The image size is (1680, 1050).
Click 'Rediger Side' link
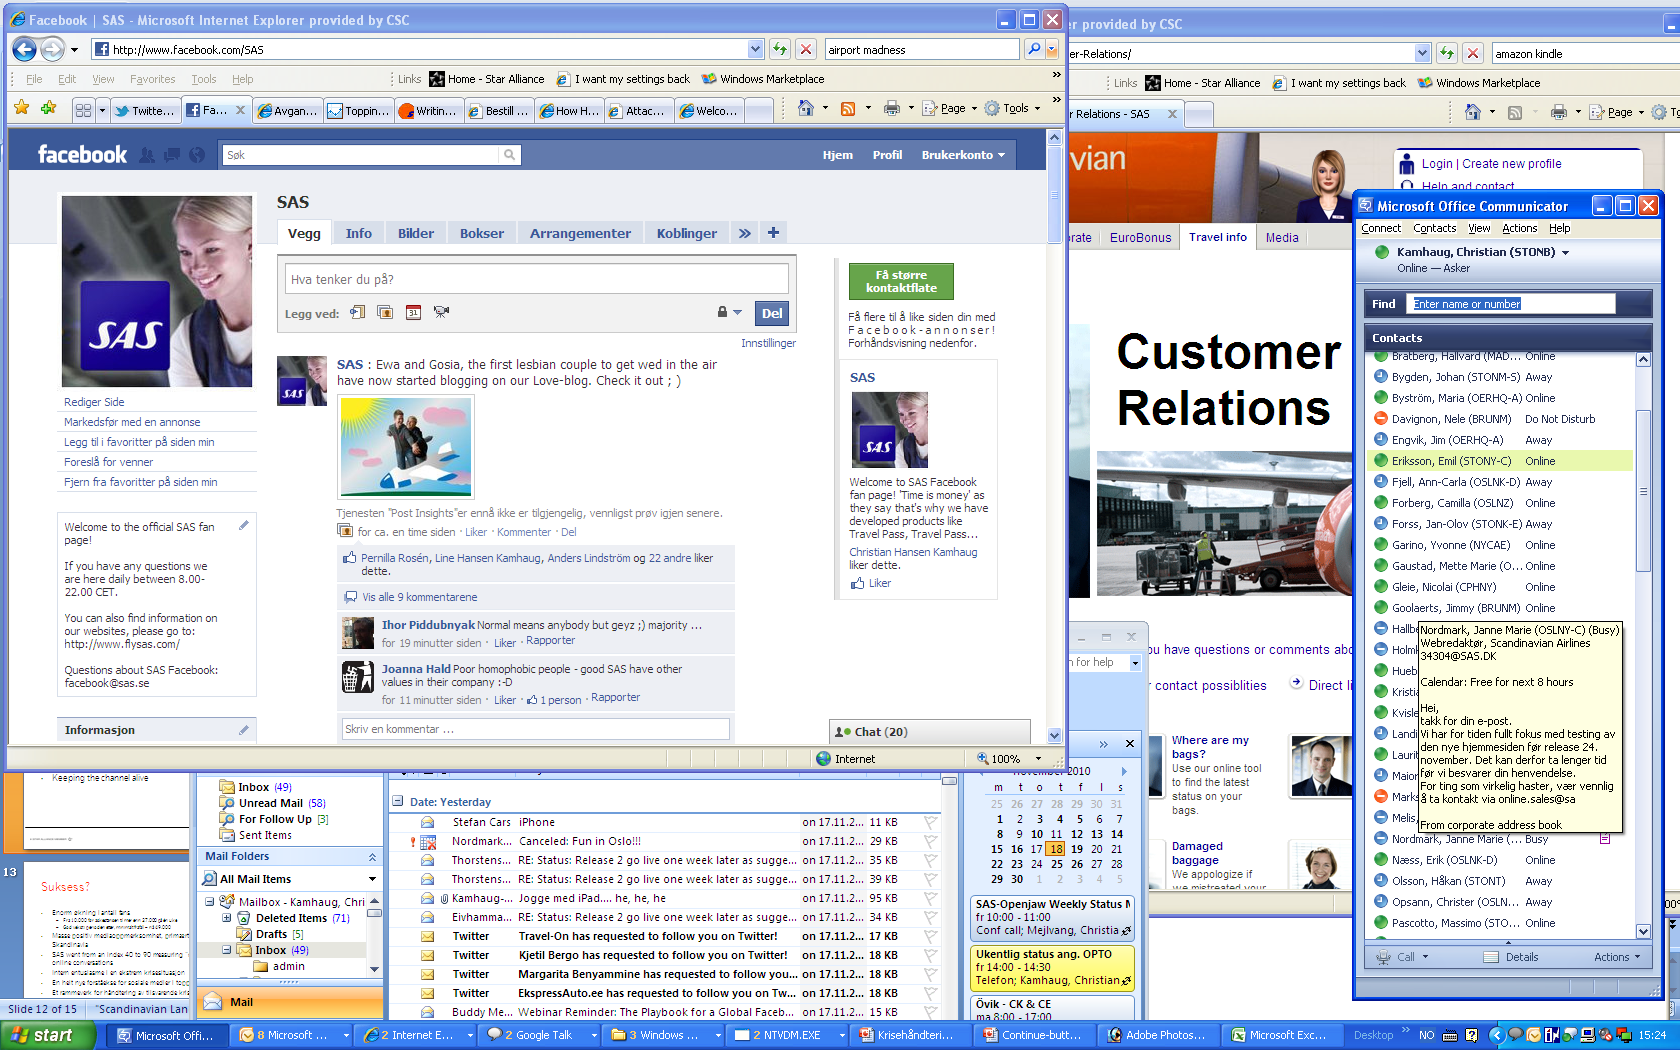[x=94, y=402]
